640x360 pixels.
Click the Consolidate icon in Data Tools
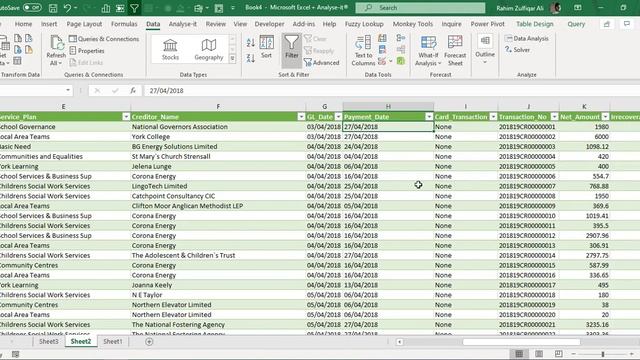[401, 38]
